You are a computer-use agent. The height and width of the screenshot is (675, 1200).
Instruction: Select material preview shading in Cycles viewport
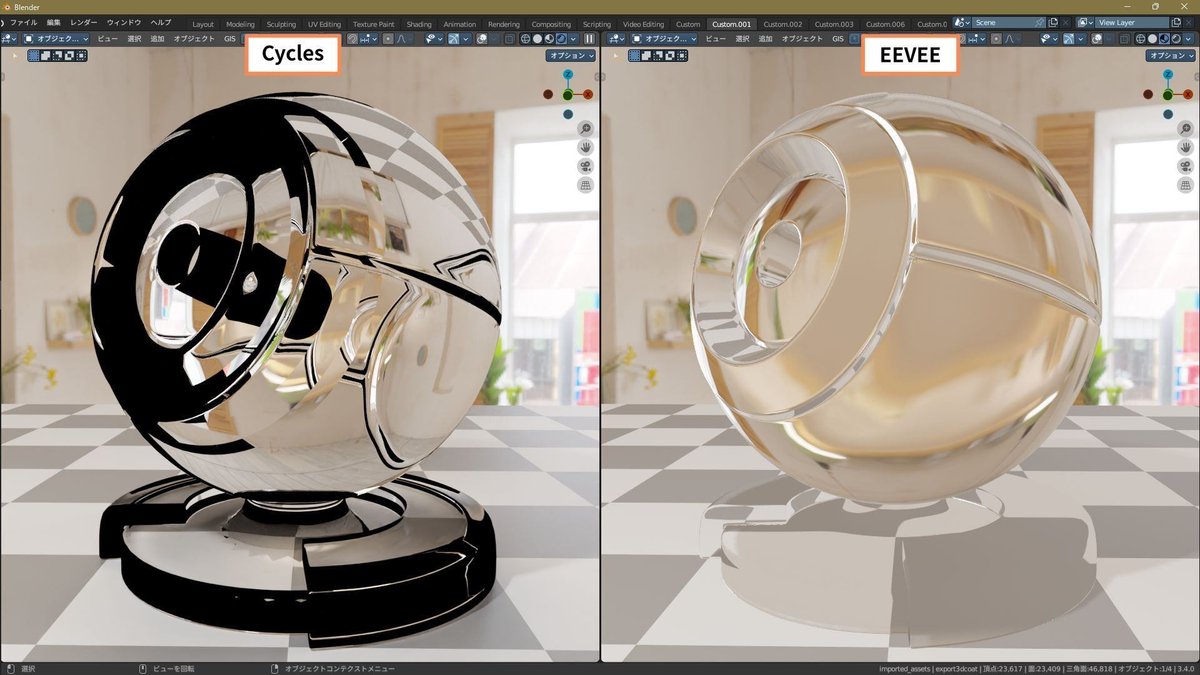click(549, 38)
